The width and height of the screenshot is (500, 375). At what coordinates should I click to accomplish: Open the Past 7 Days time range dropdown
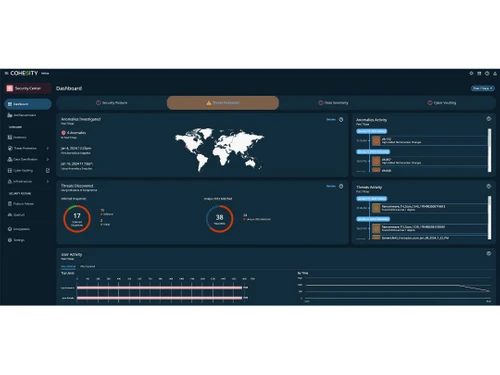(482, 88)
